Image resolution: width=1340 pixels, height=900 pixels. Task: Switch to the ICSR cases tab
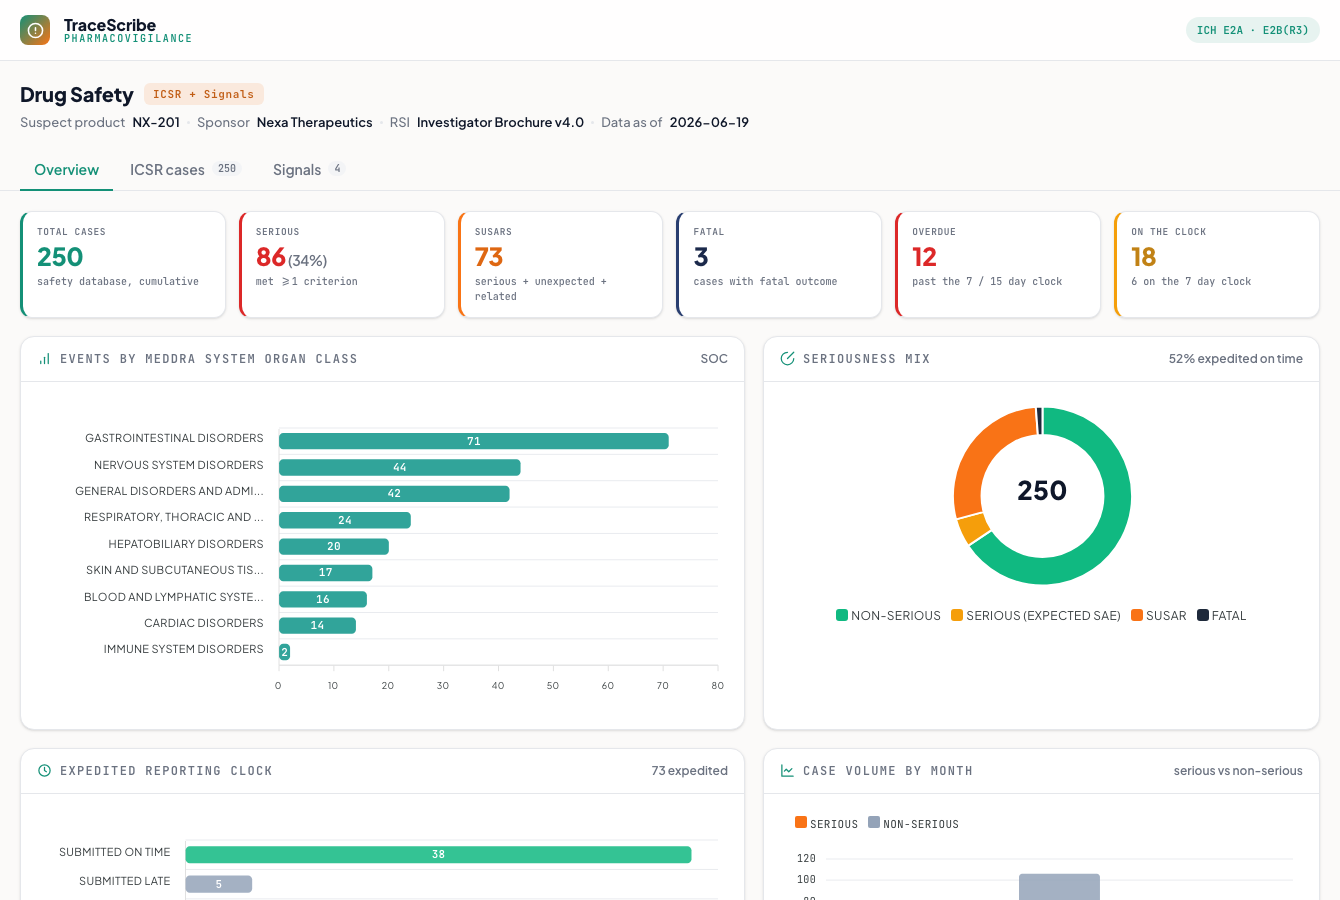[x=185, y=170]
